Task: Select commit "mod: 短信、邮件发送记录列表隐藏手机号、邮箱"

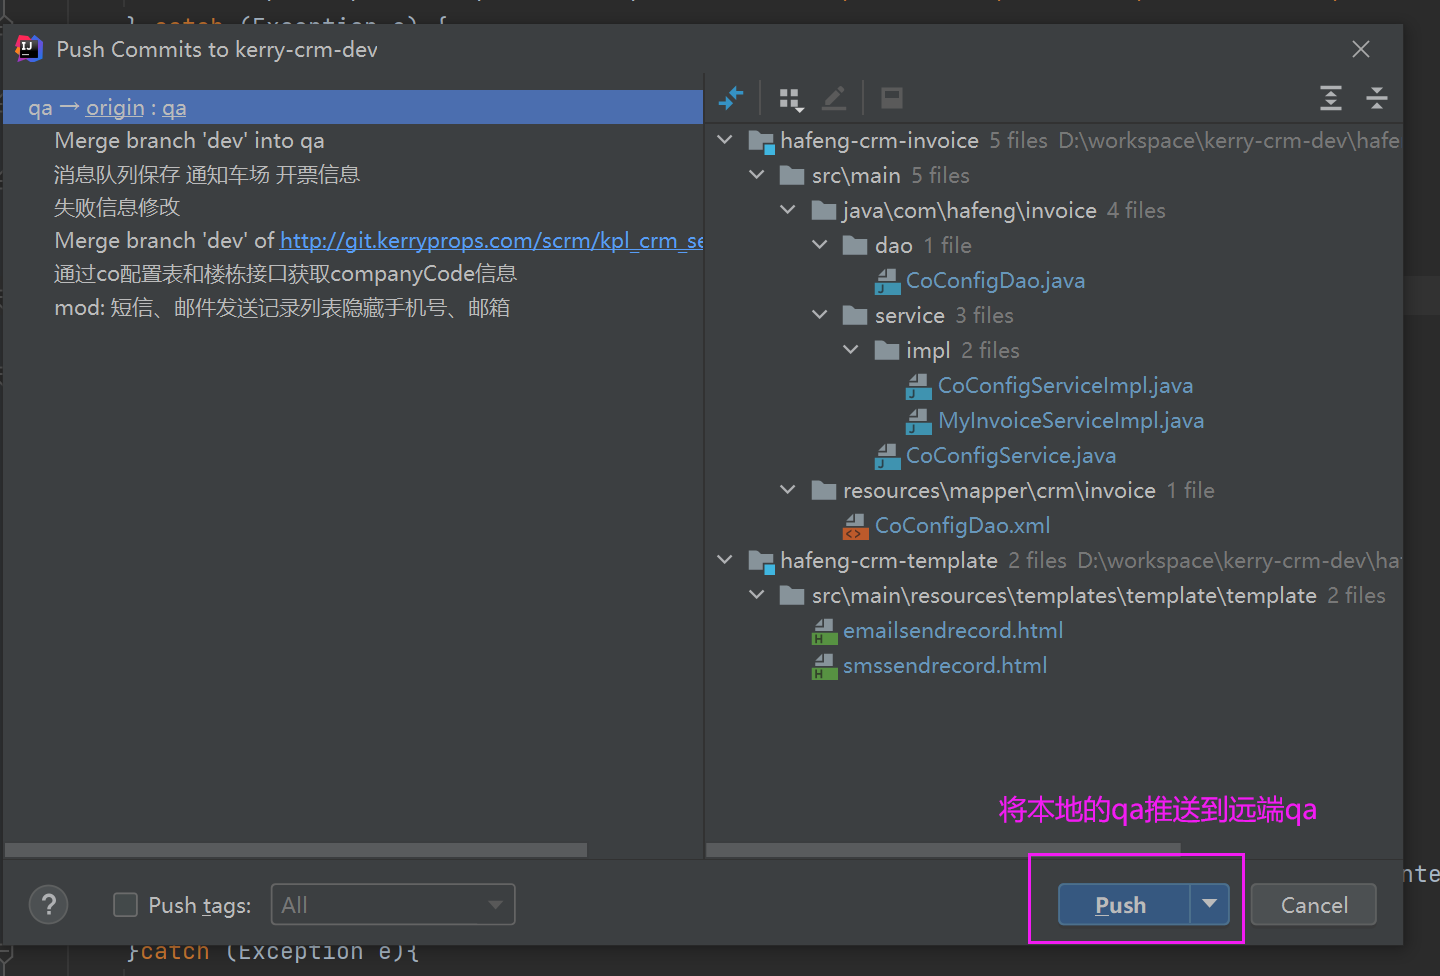Action: tap(282, 308)
